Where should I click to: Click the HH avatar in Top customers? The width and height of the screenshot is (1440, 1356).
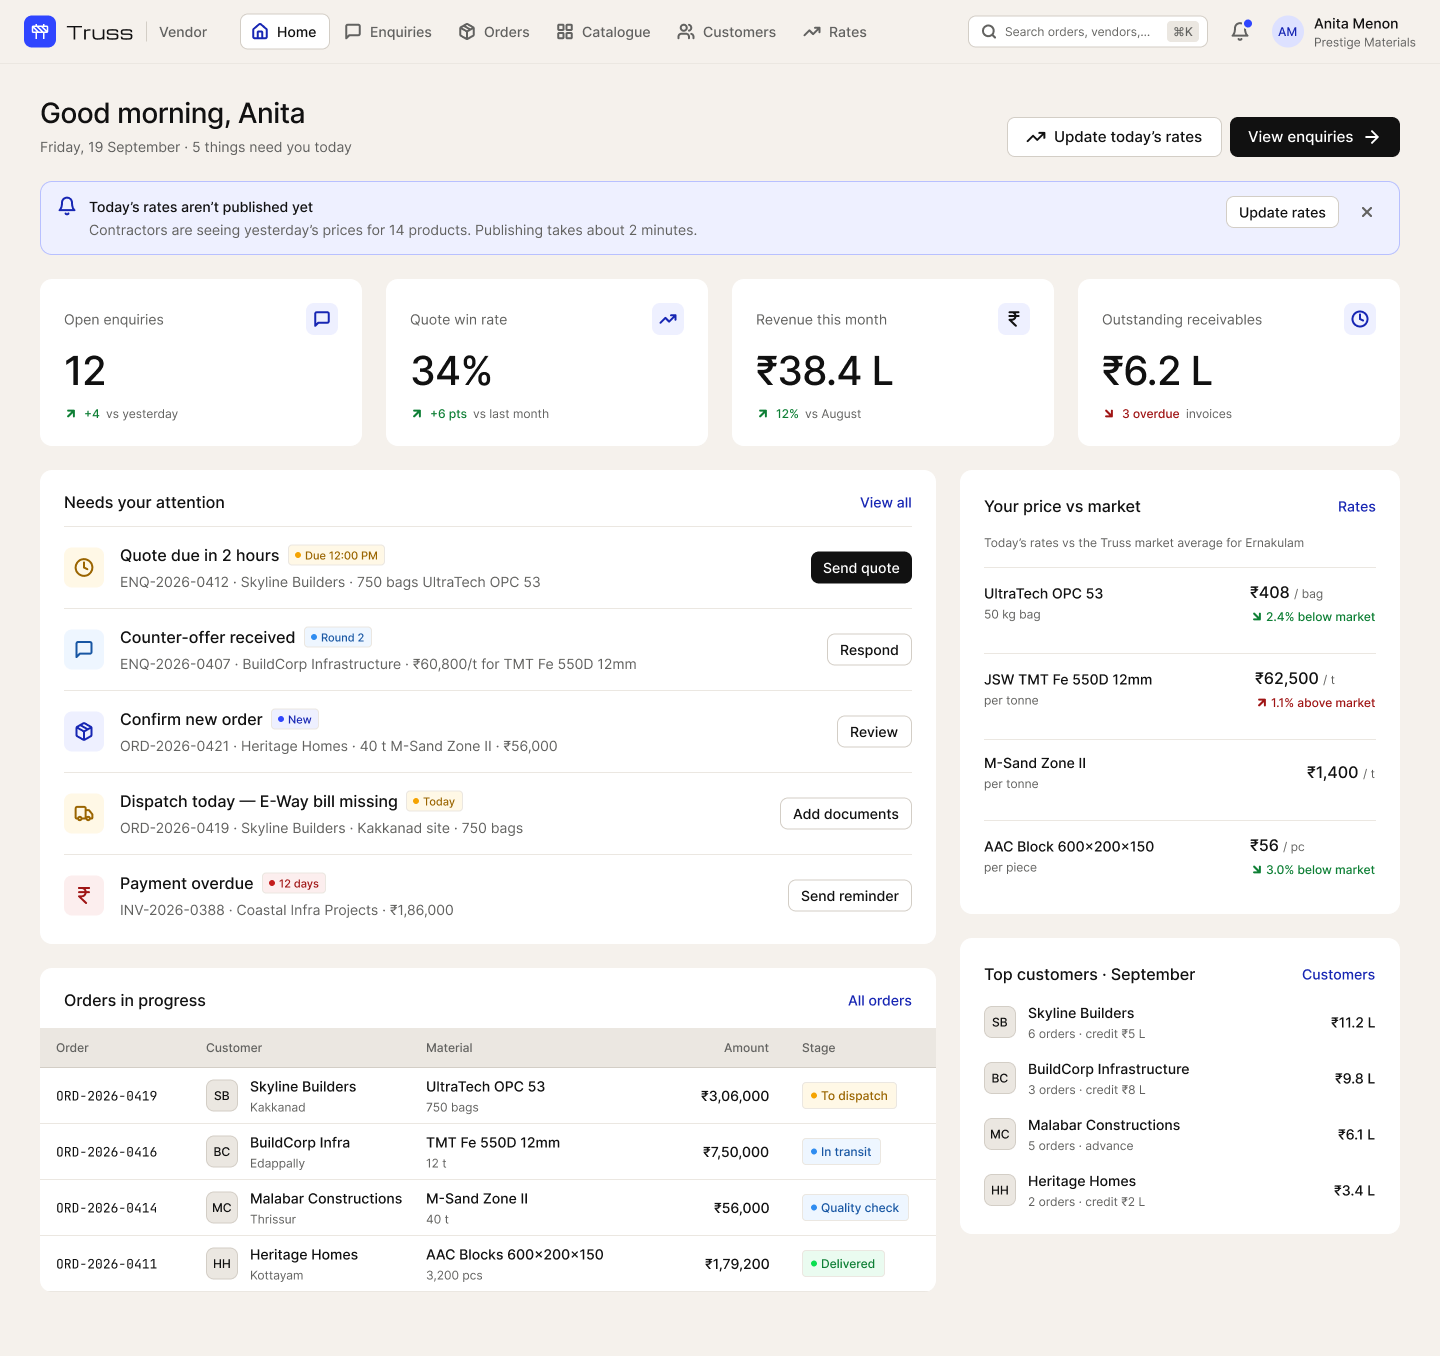(x=1000, y=1190)
